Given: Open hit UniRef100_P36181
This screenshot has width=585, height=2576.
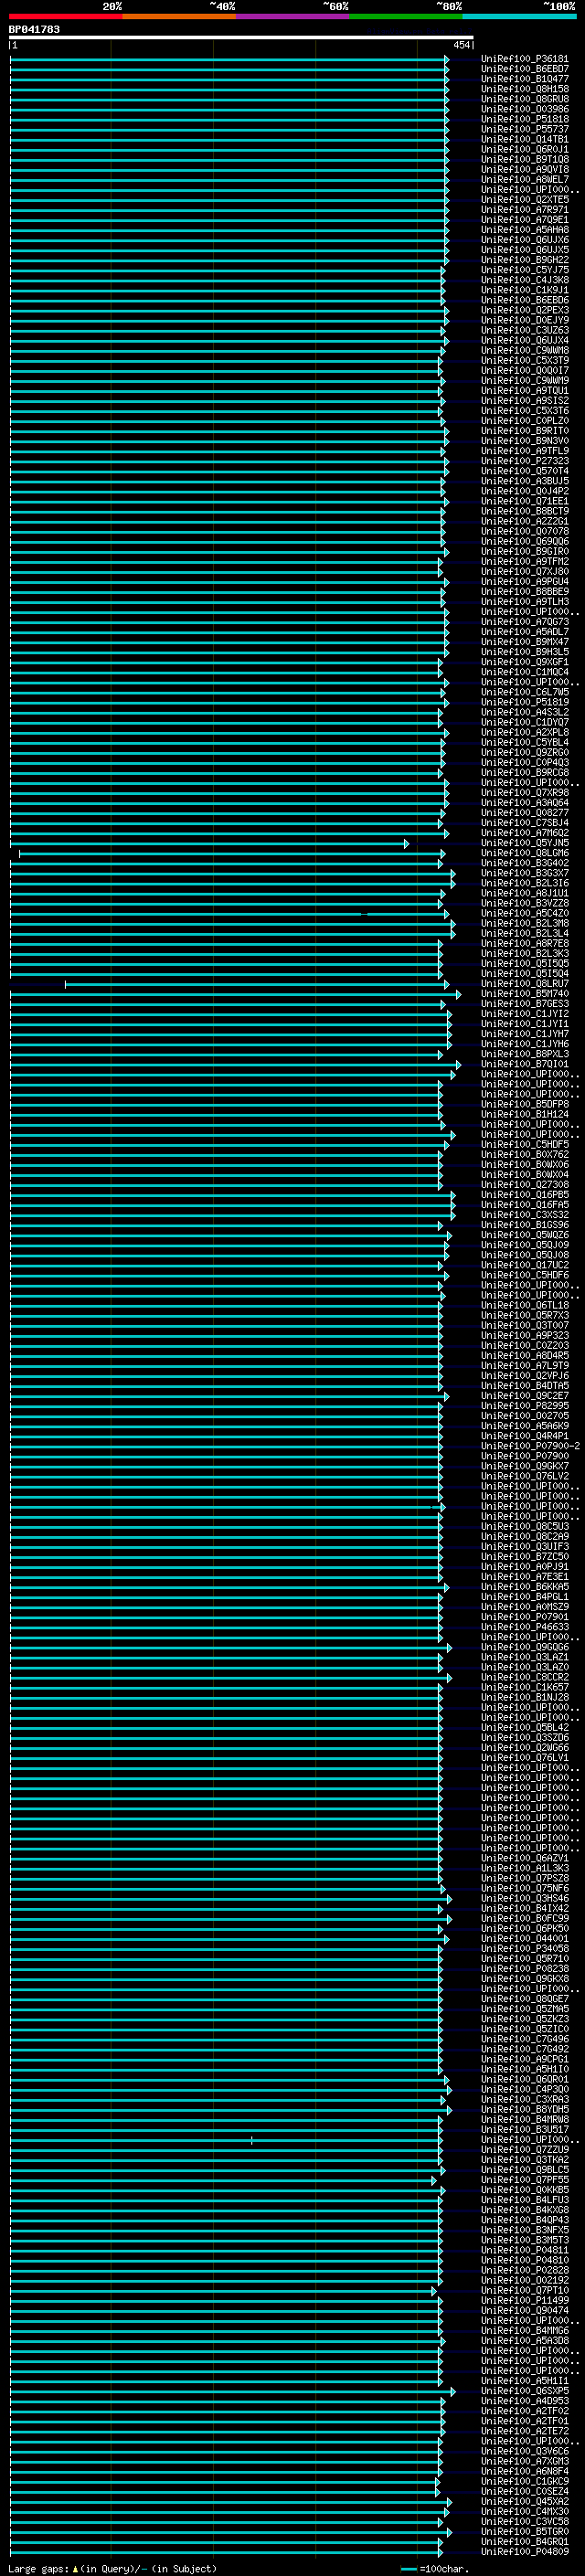Looking at the screenshot, I should [x=525, y=59].
